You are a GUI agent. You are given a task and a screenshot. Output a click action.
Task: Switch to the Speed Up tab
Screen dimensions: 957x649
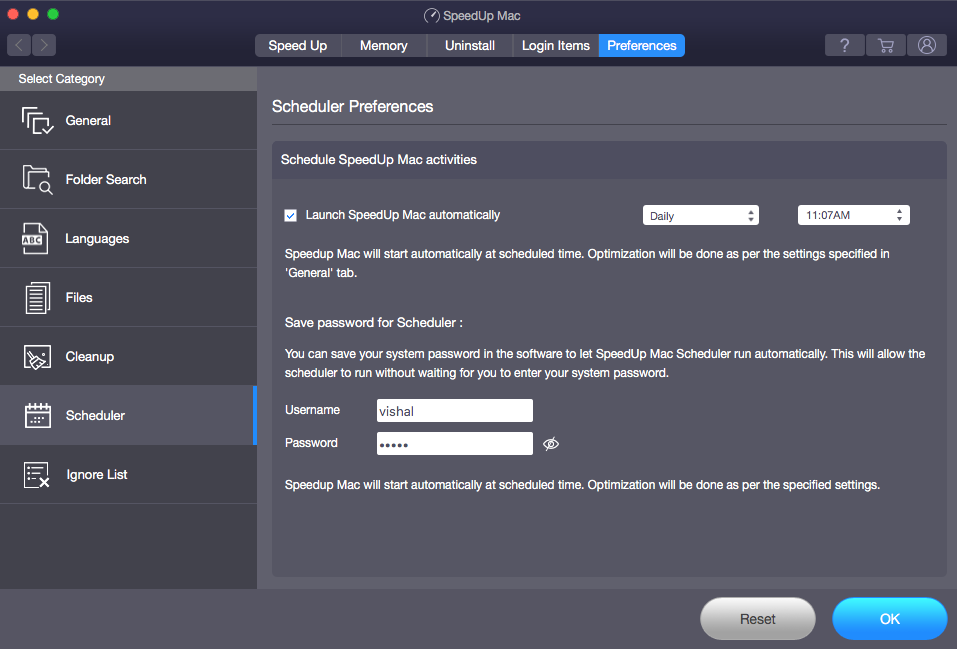point(298,46)
